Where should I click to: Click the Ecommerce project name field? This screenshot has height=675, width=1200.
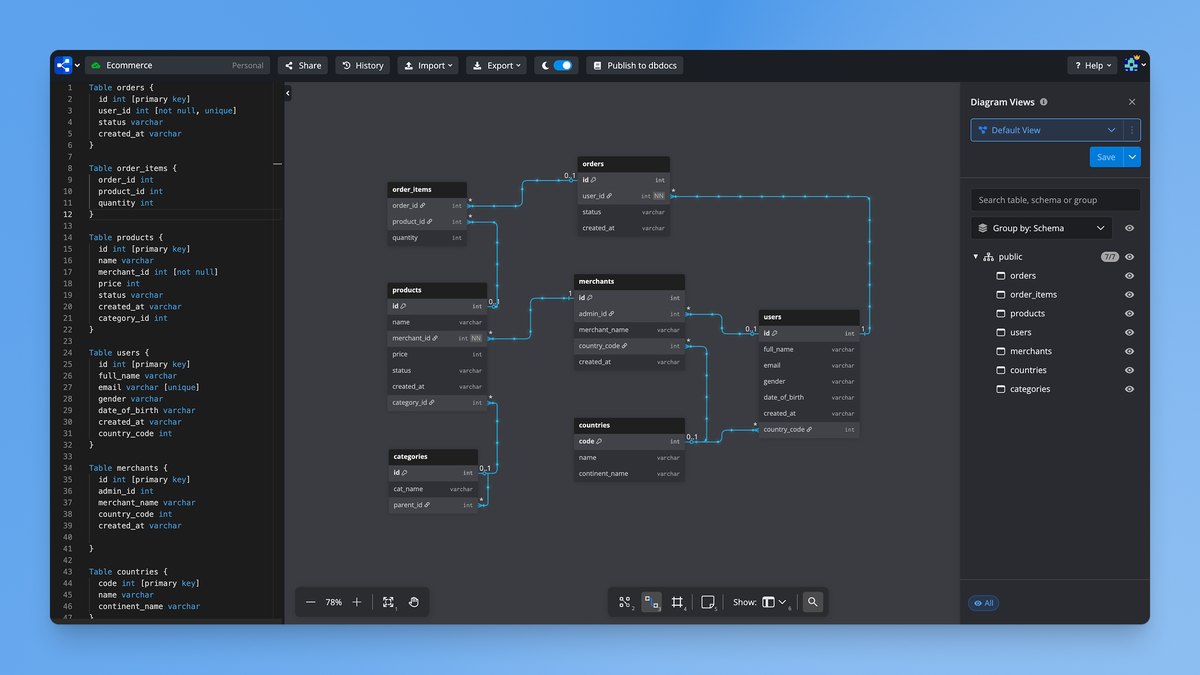177,65
